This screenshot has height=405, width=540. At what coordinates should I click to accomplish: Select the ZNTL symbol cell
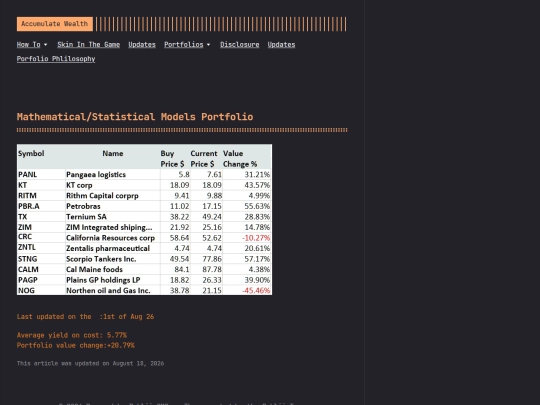point(41,248)
